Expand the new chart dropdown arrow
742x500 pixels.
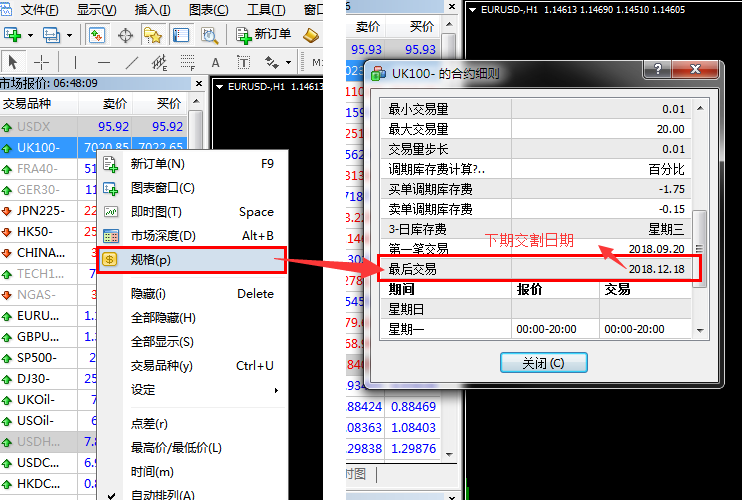click(x=31, y=35)
